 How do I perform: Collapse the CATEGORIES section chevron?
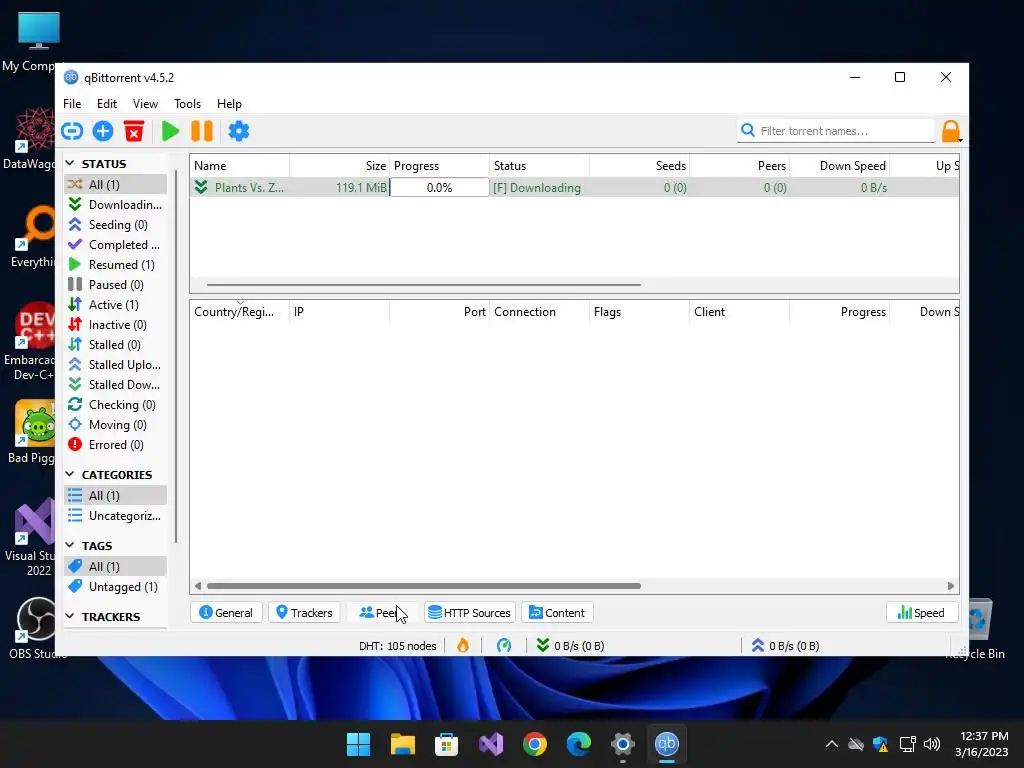[70, 474]
